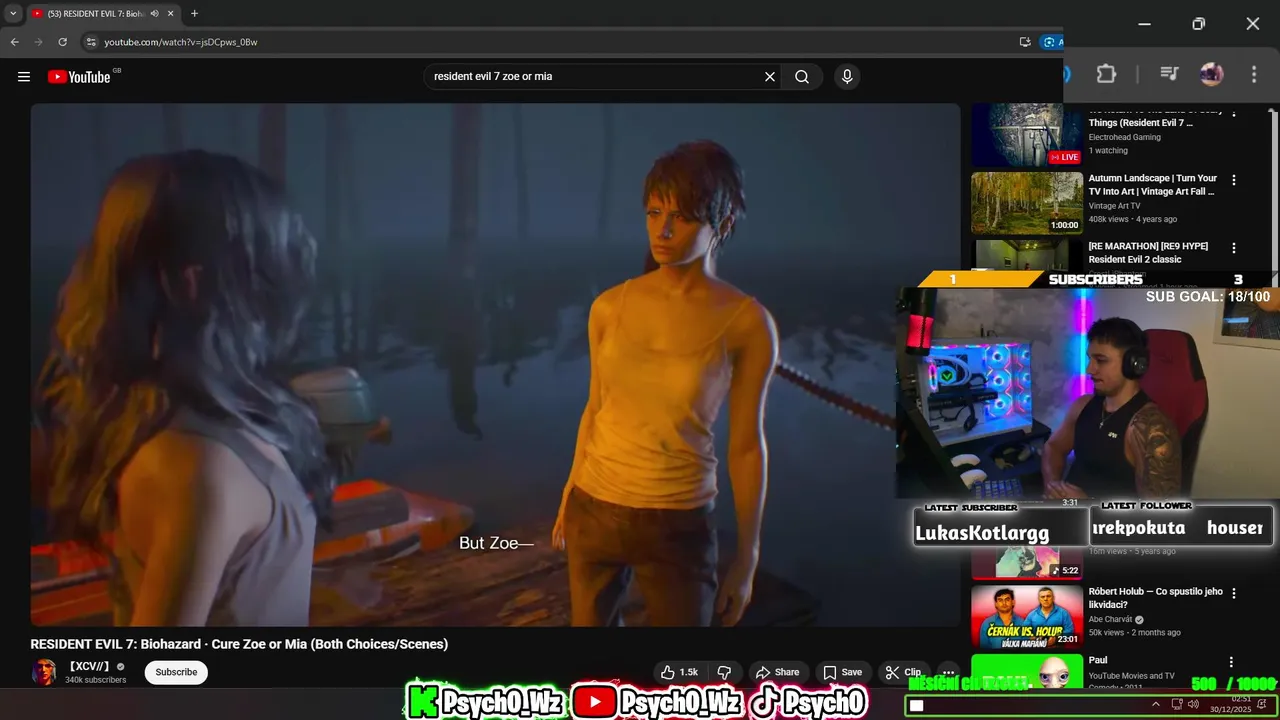Go back with browser back arrow
The image size is (1280, 720).
click(14, 42)
